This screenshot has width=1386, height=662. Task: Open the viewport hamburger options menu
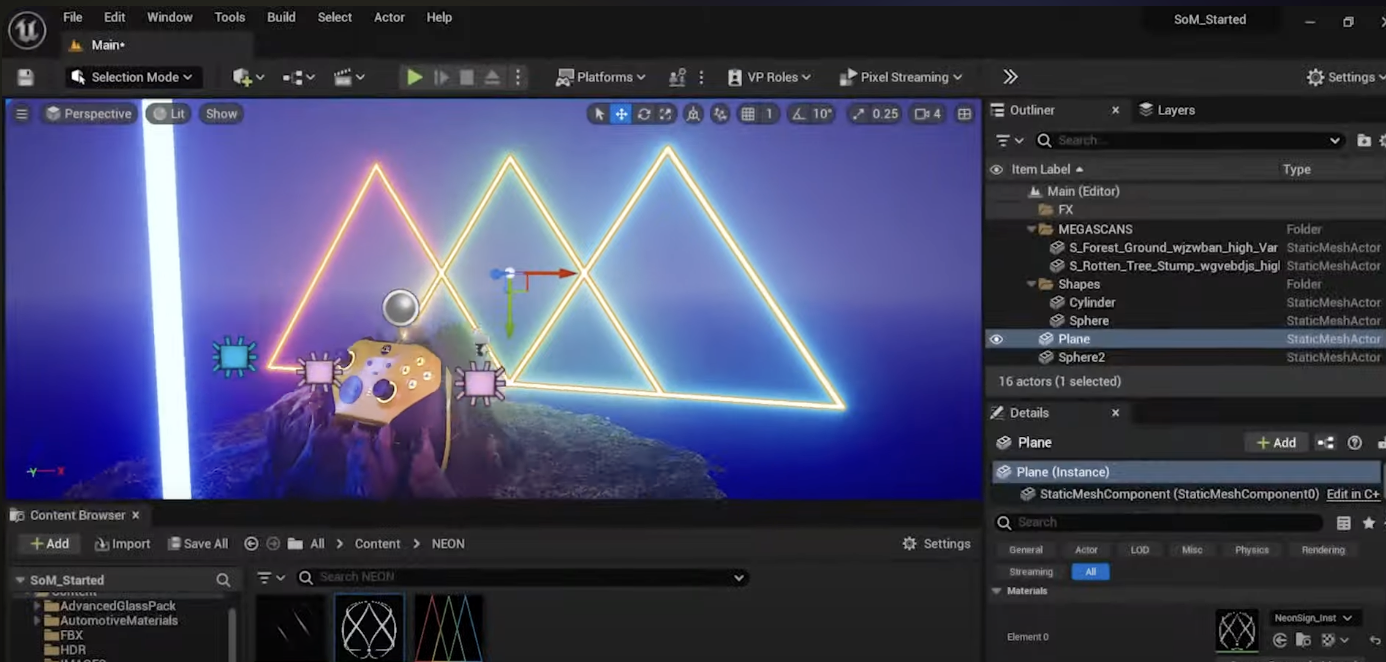click(x=21, y=114)
